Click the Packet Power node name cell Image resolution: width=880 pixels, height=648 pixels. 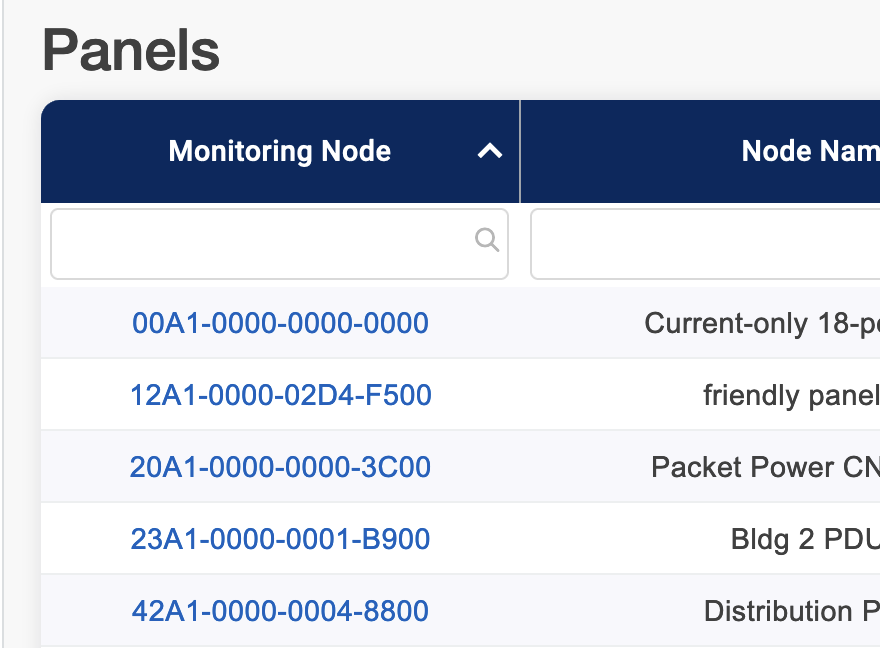(765, 467)
